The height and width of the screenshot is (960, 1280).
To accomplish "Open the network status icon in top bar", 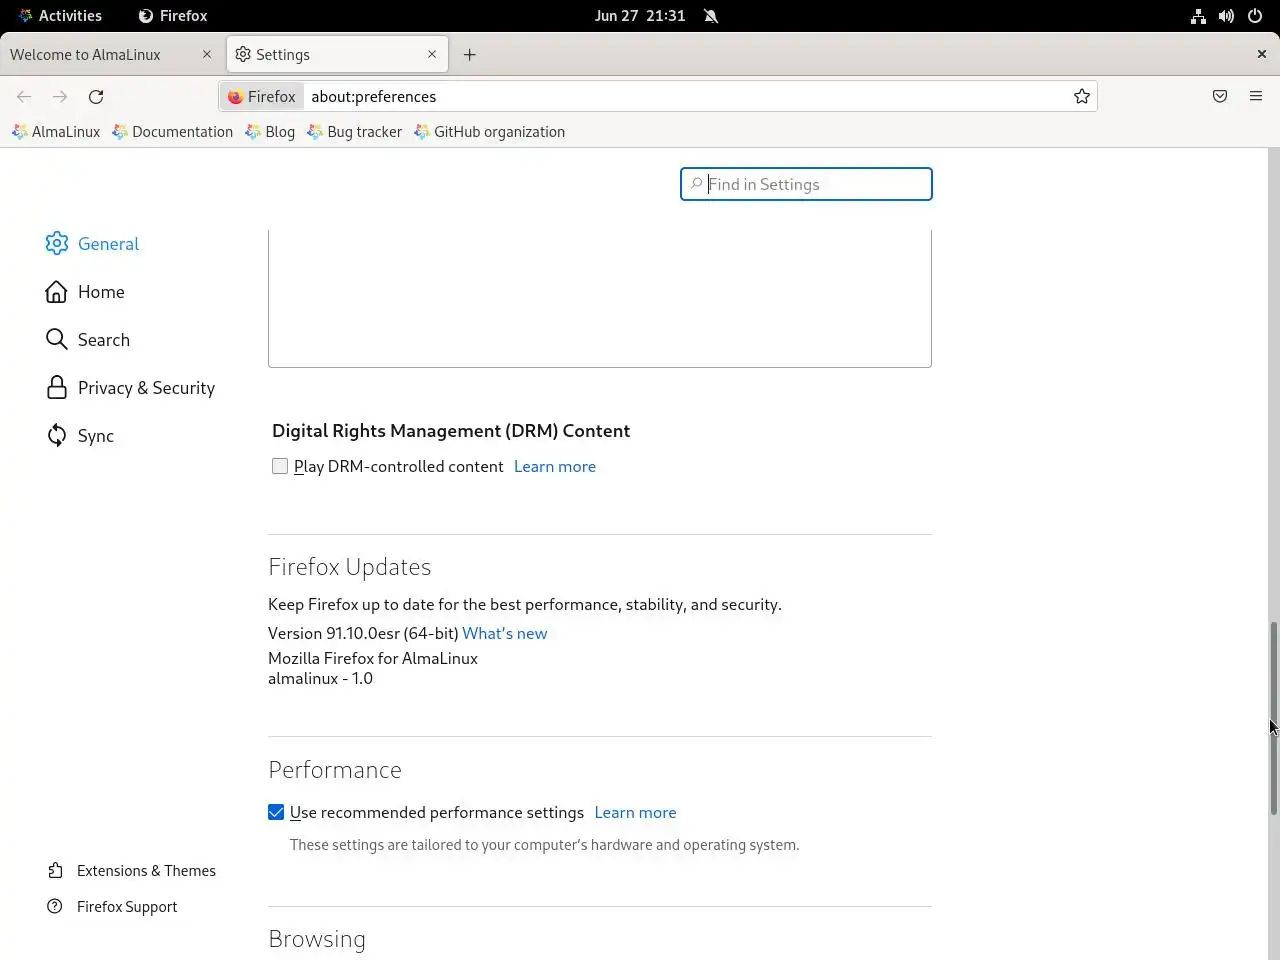I will [x=1198, y=16].
